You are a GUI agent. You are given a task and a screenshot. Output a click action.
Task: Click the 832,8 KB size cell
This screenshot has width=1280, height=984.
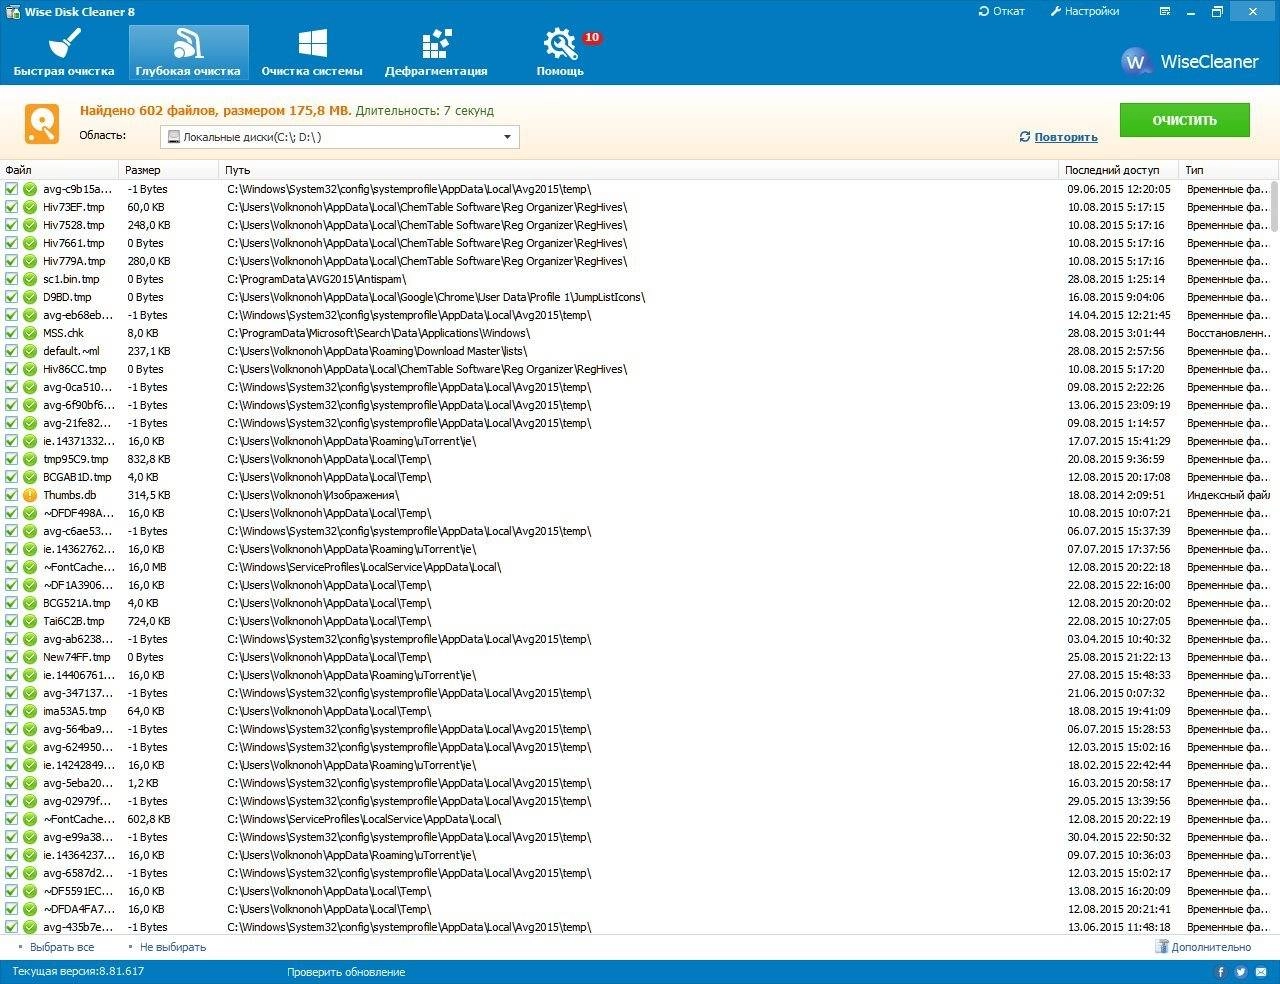click(148, 459)
